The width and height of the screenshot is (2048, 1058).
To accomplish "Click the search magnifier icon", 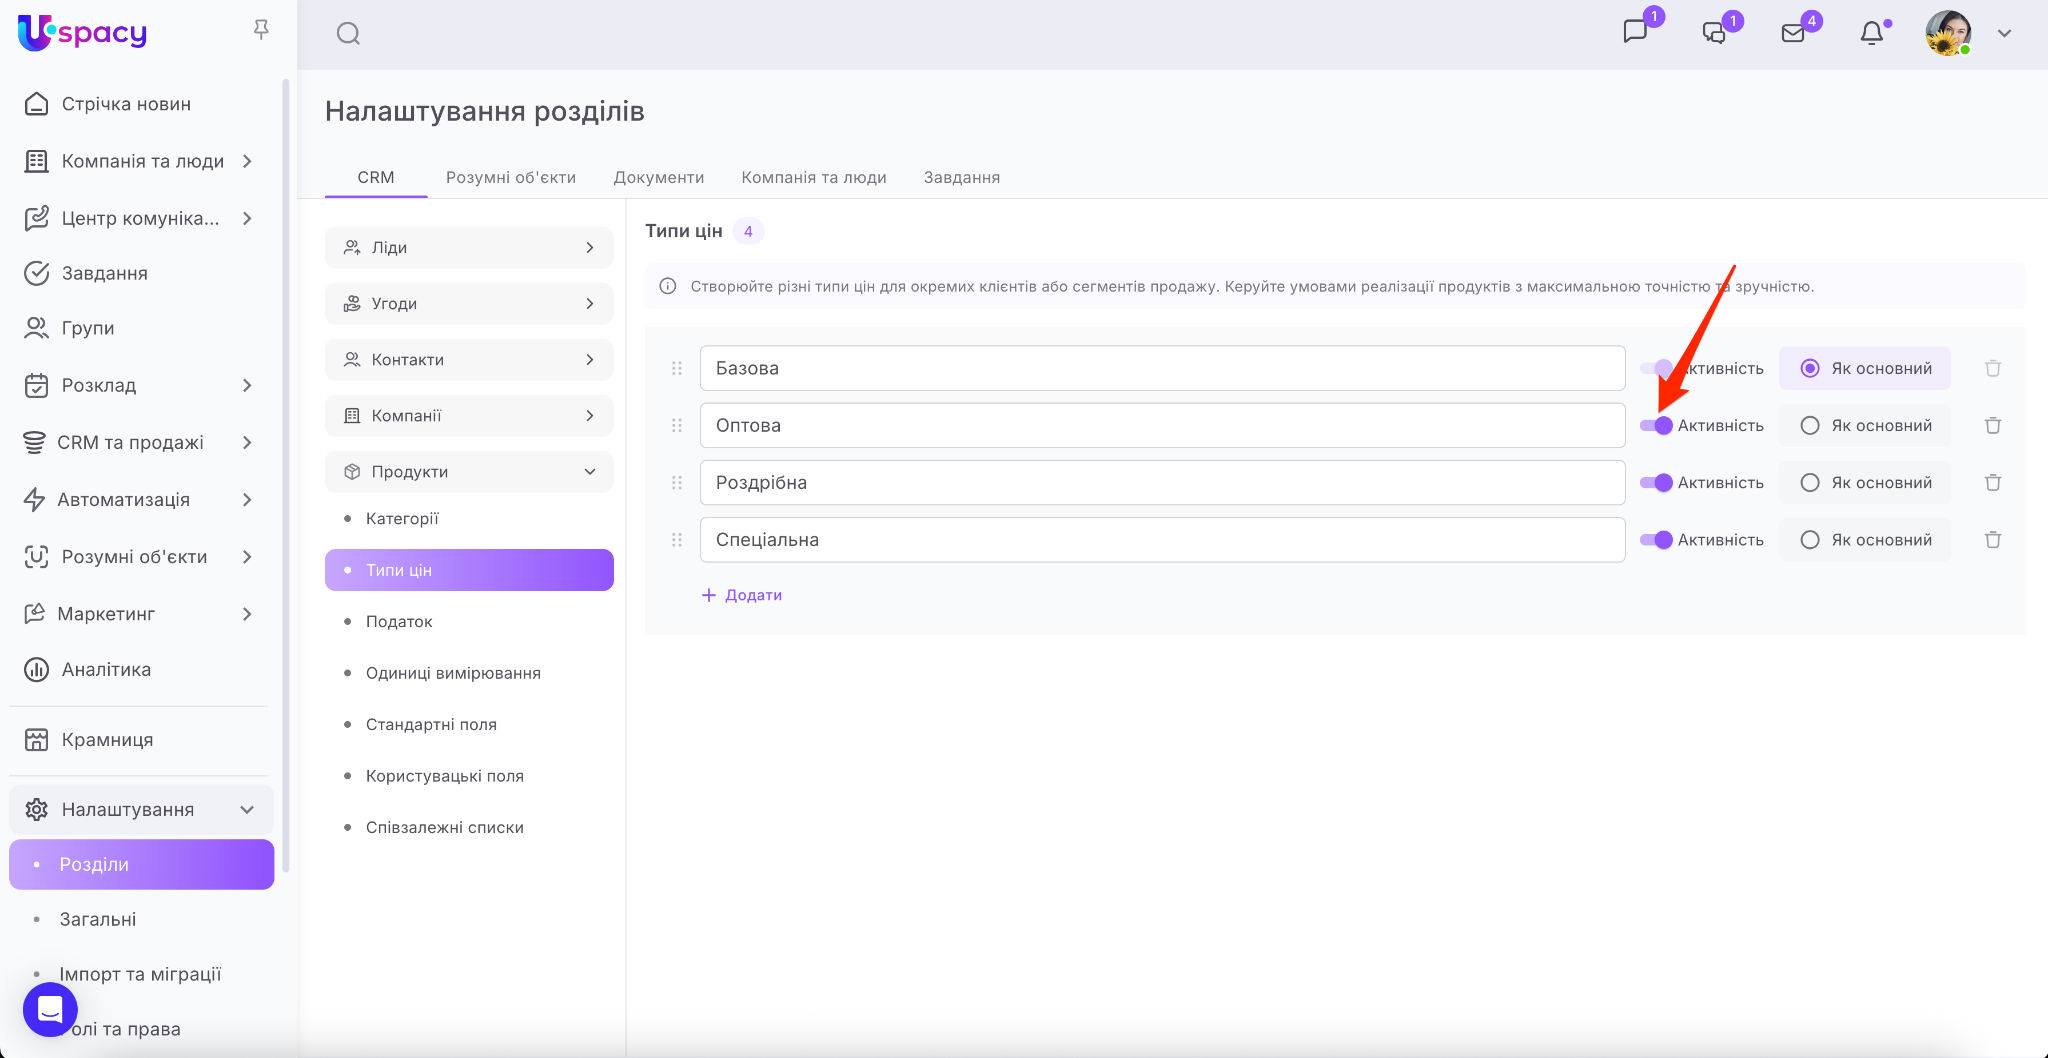I will point(348,34).
